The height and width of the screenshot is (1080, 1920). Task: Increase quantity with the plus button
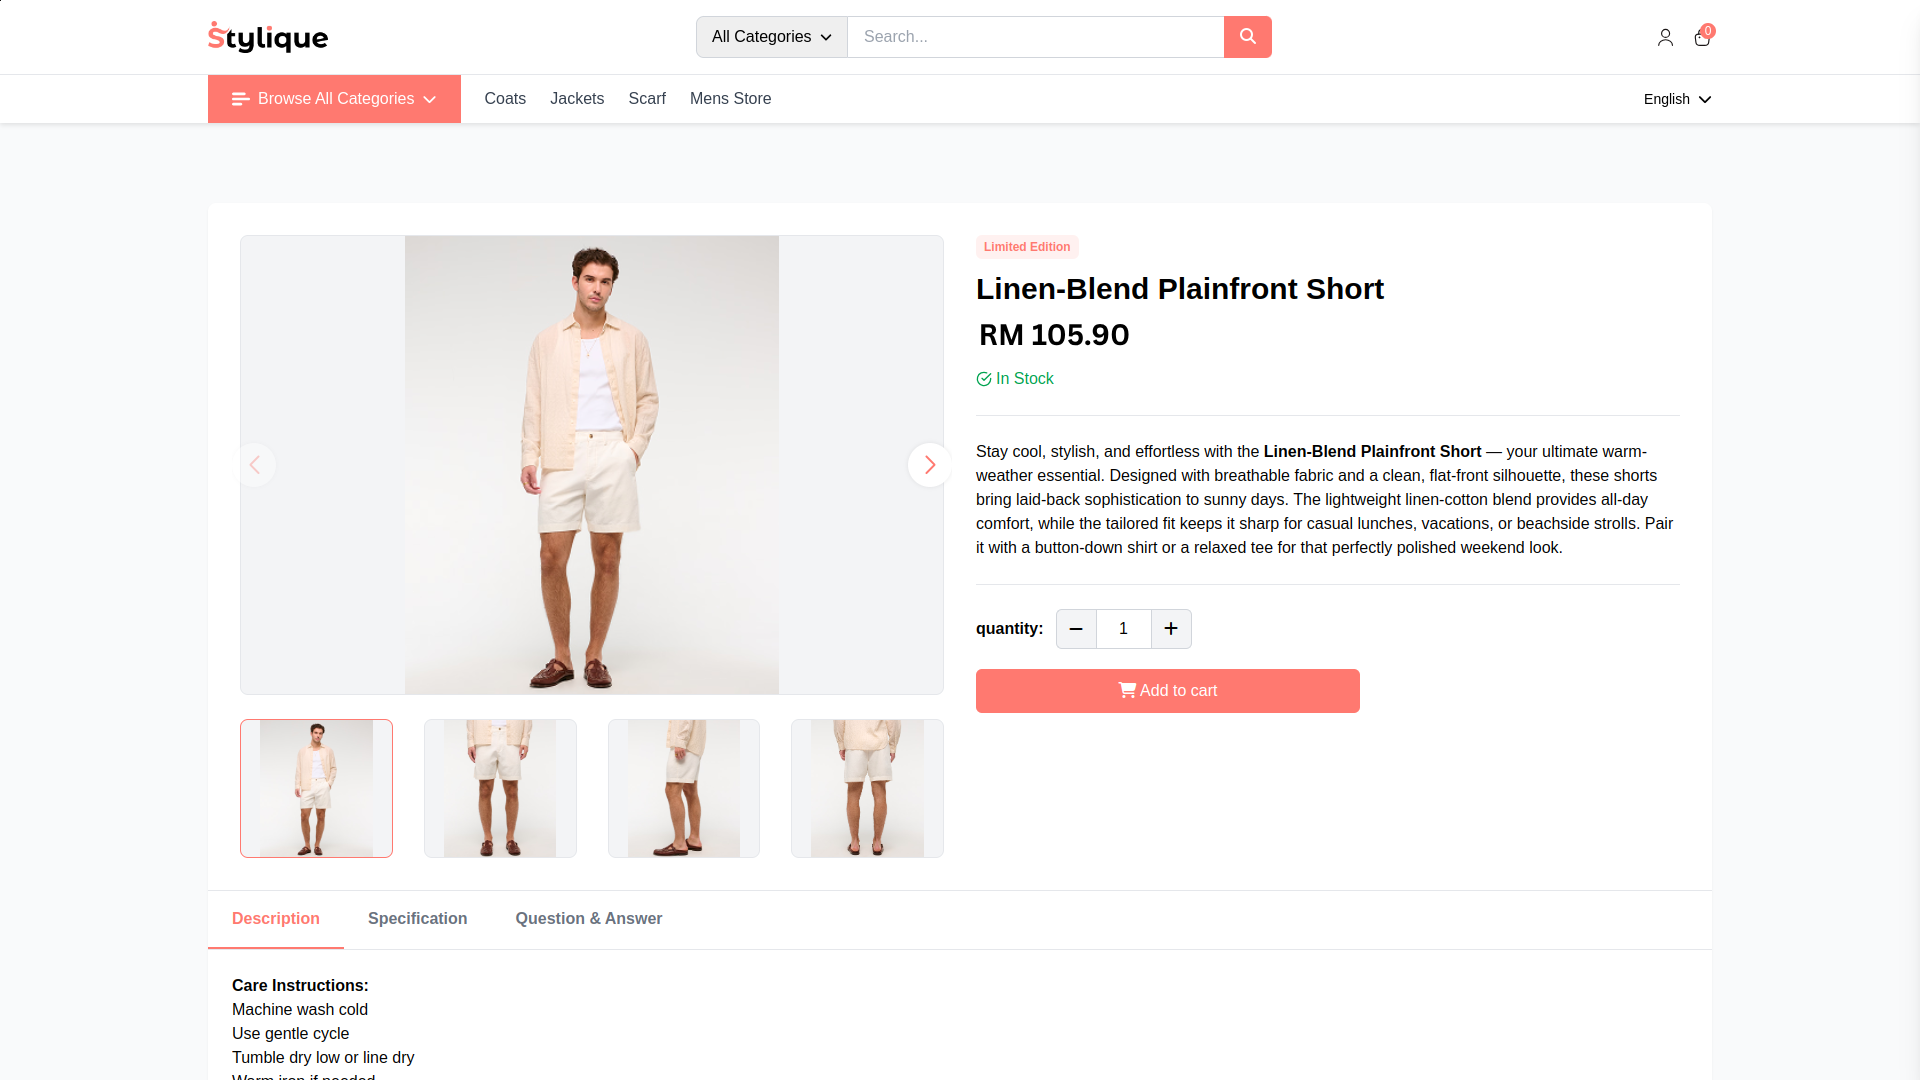(1171, 629)
